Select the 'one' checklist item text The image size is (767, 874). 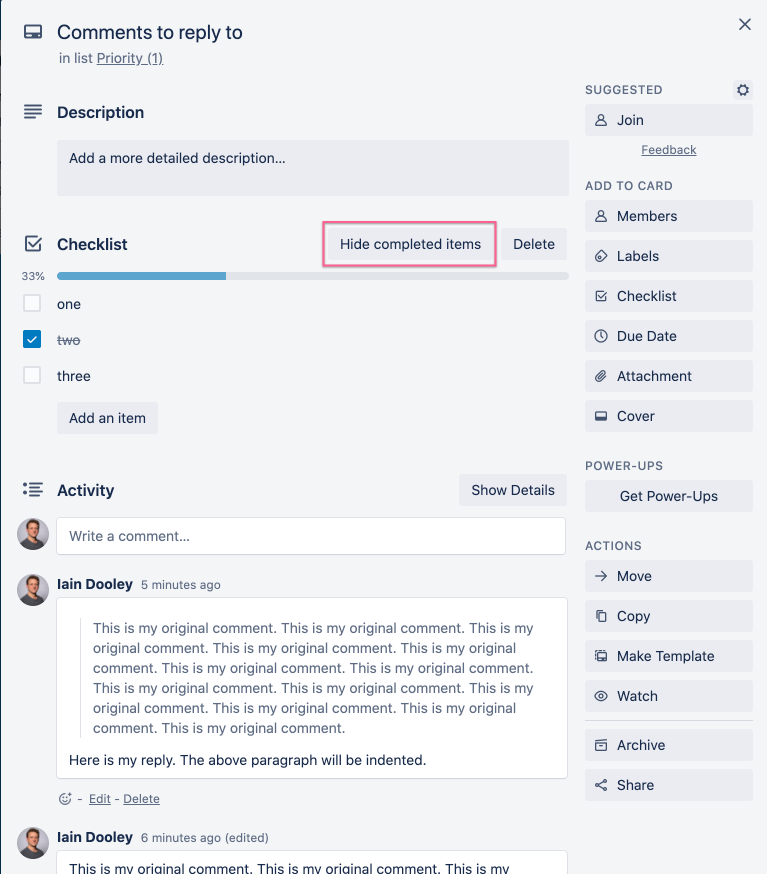69,304
